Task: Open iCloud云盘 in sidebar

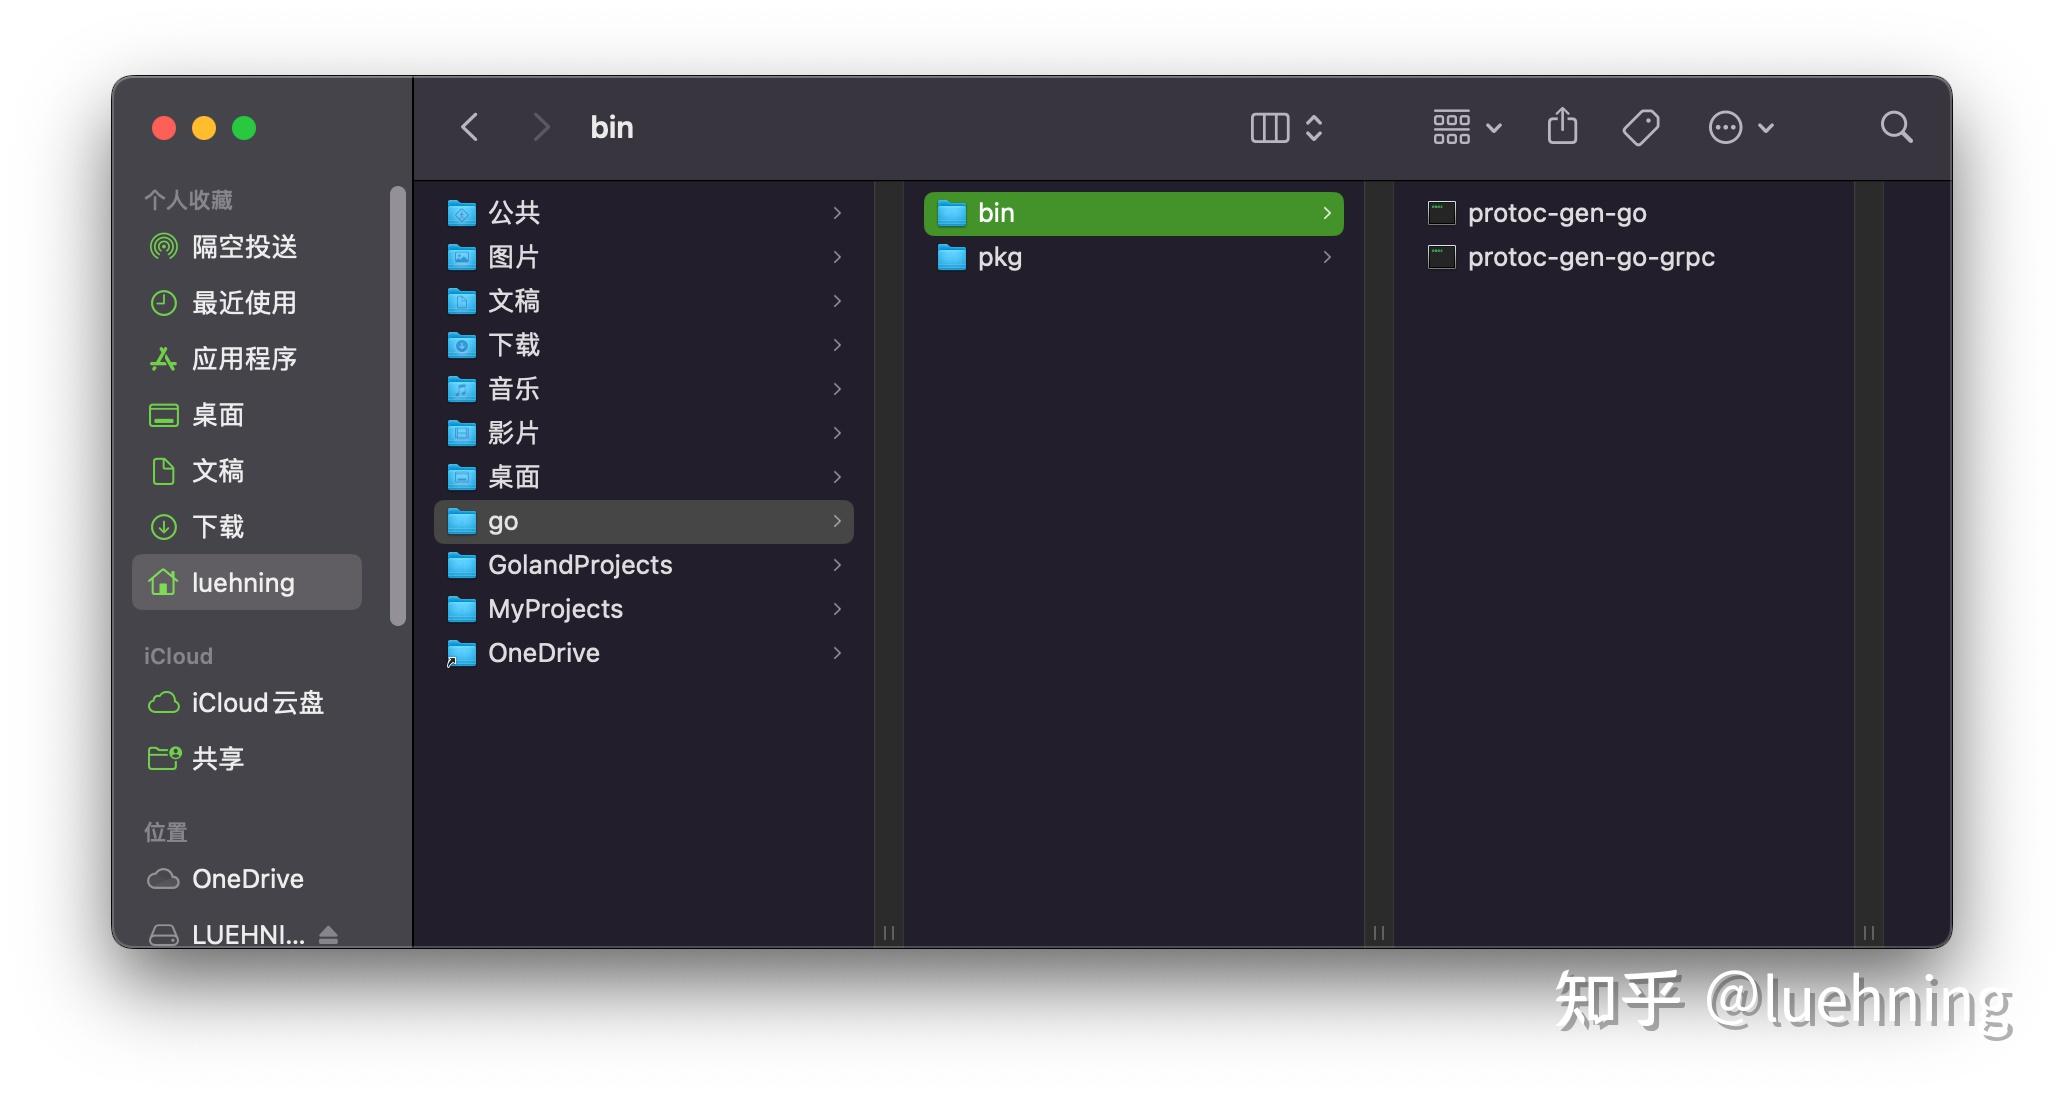Action: 247,703
